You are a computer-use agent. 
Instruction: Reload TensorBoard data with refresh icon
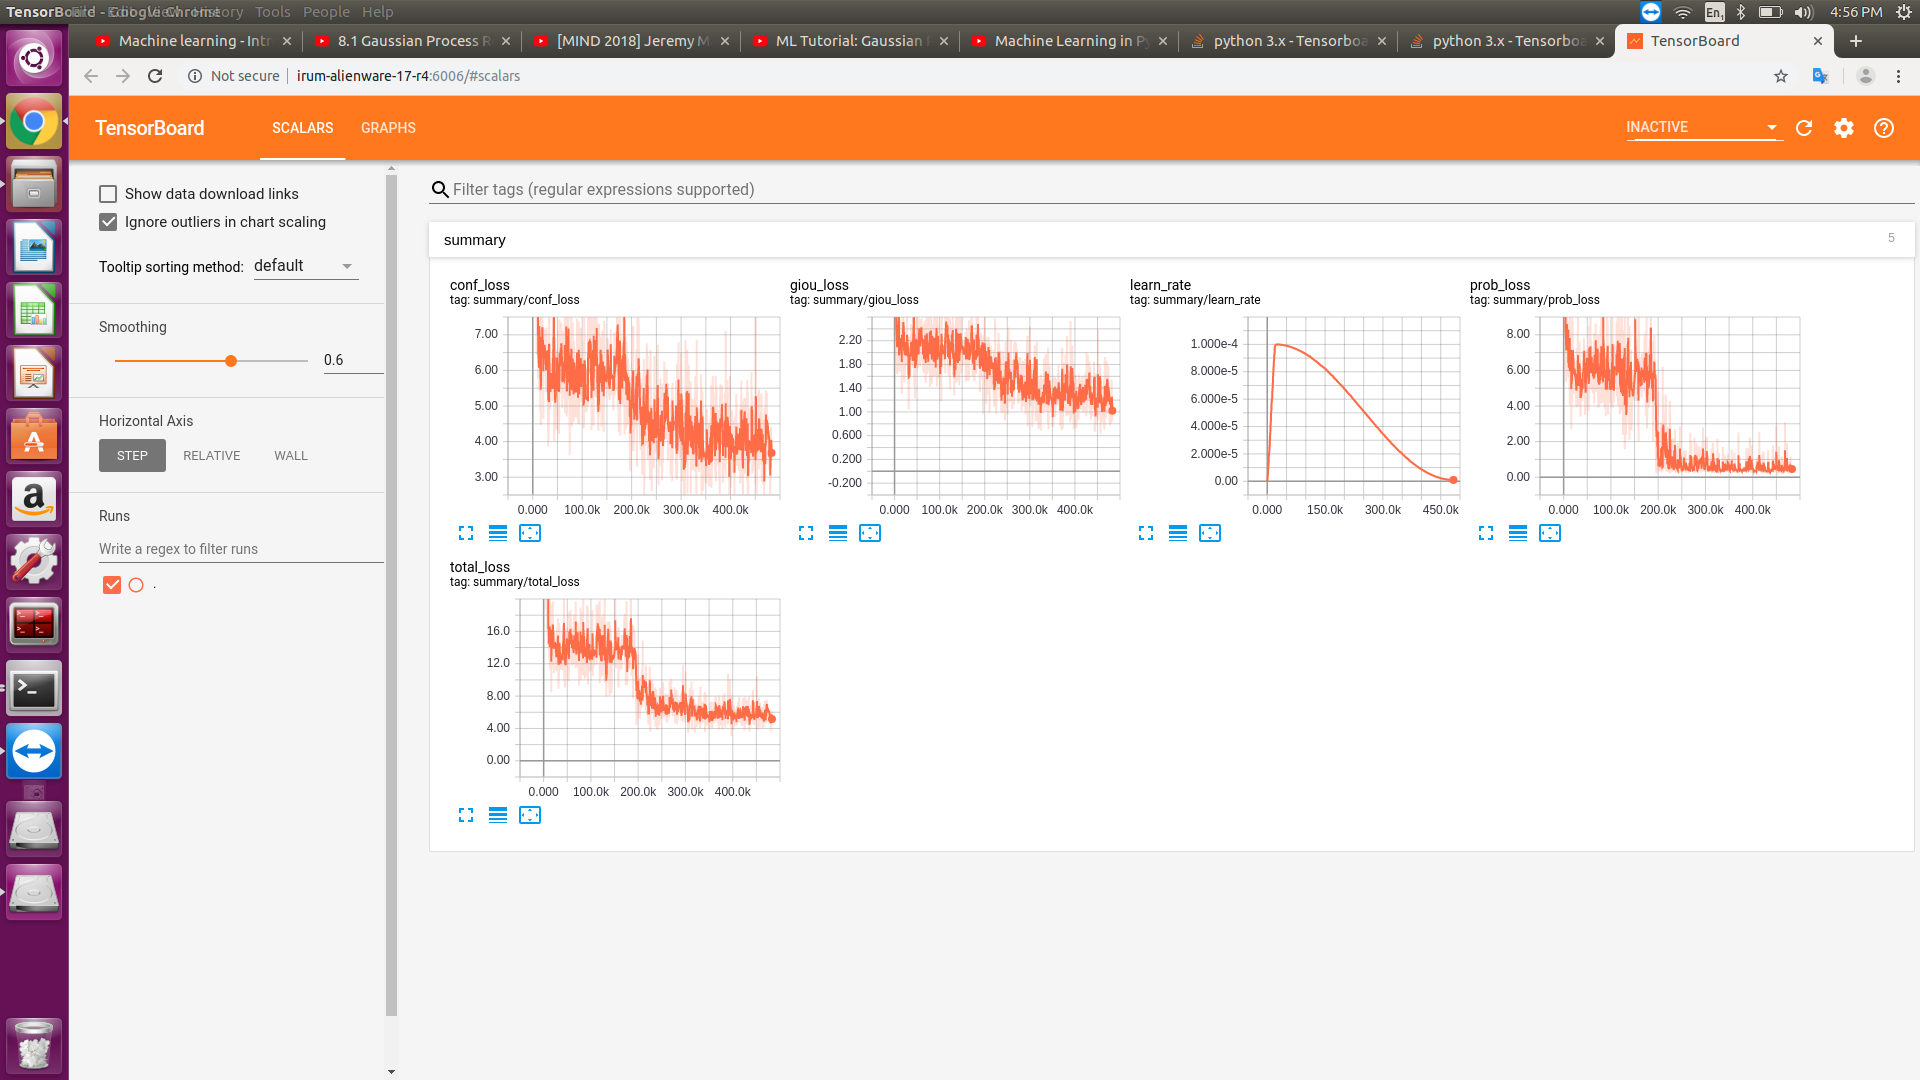pyautogui.click(x=1804, y=128)
